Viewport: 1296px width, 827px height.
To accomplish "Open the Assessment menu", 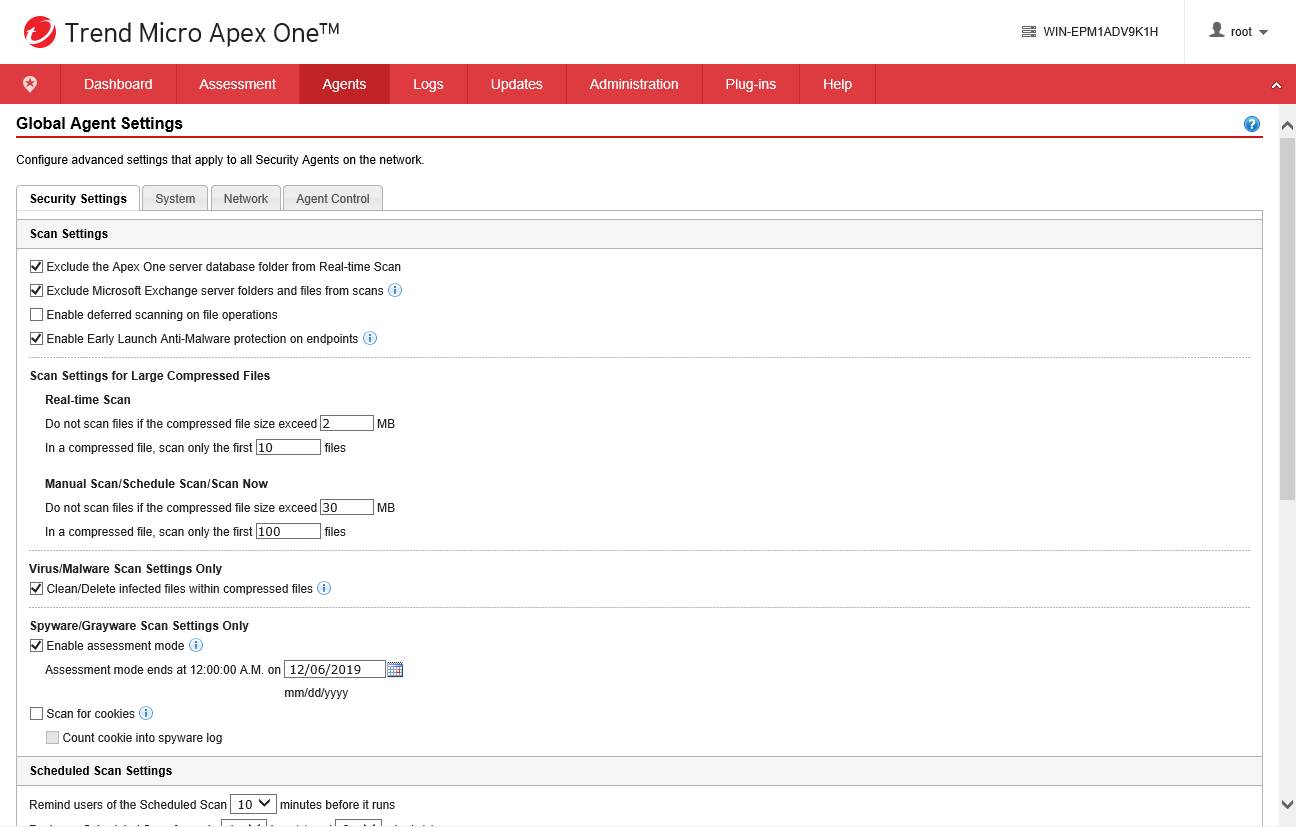I will click(x=237, y=84).
